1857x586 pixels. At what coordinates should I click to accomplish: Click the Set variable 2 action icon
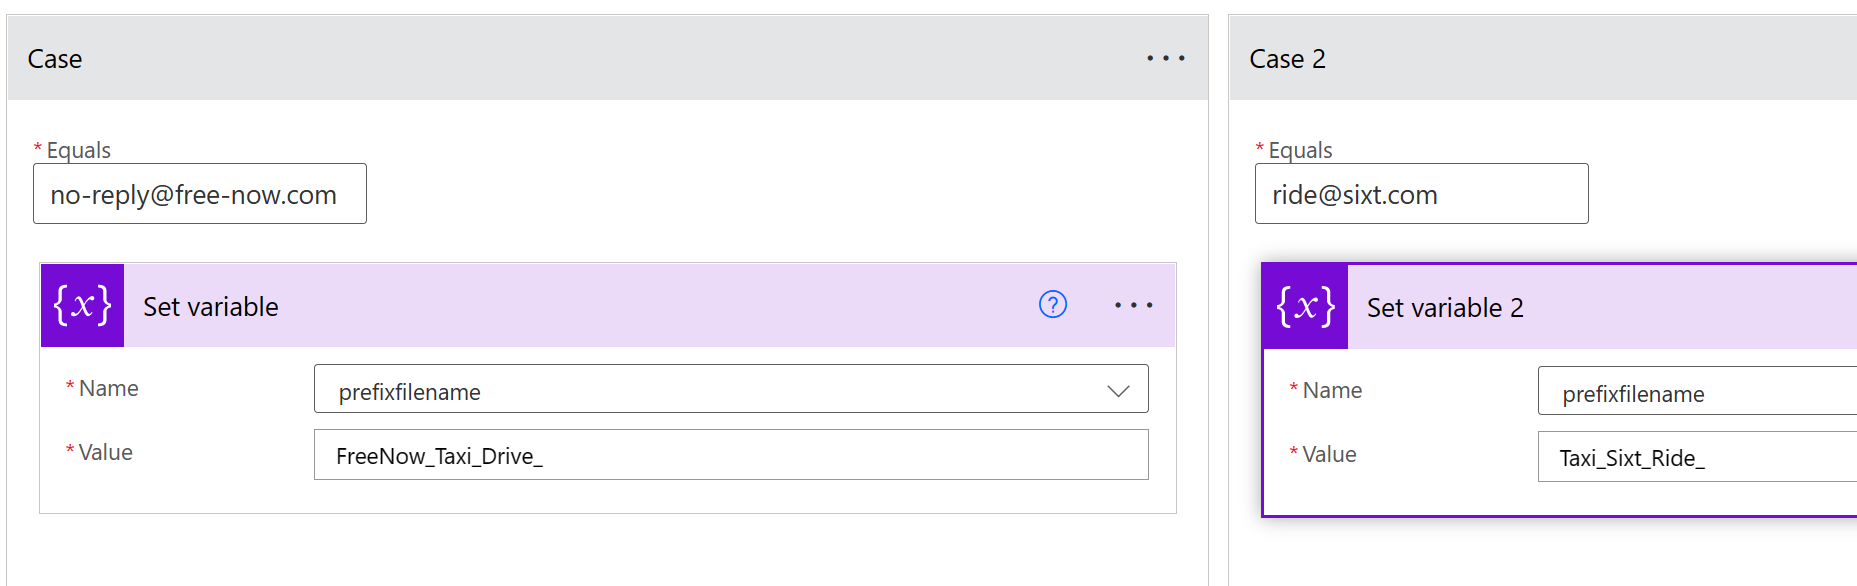[x=1305, y=307]
